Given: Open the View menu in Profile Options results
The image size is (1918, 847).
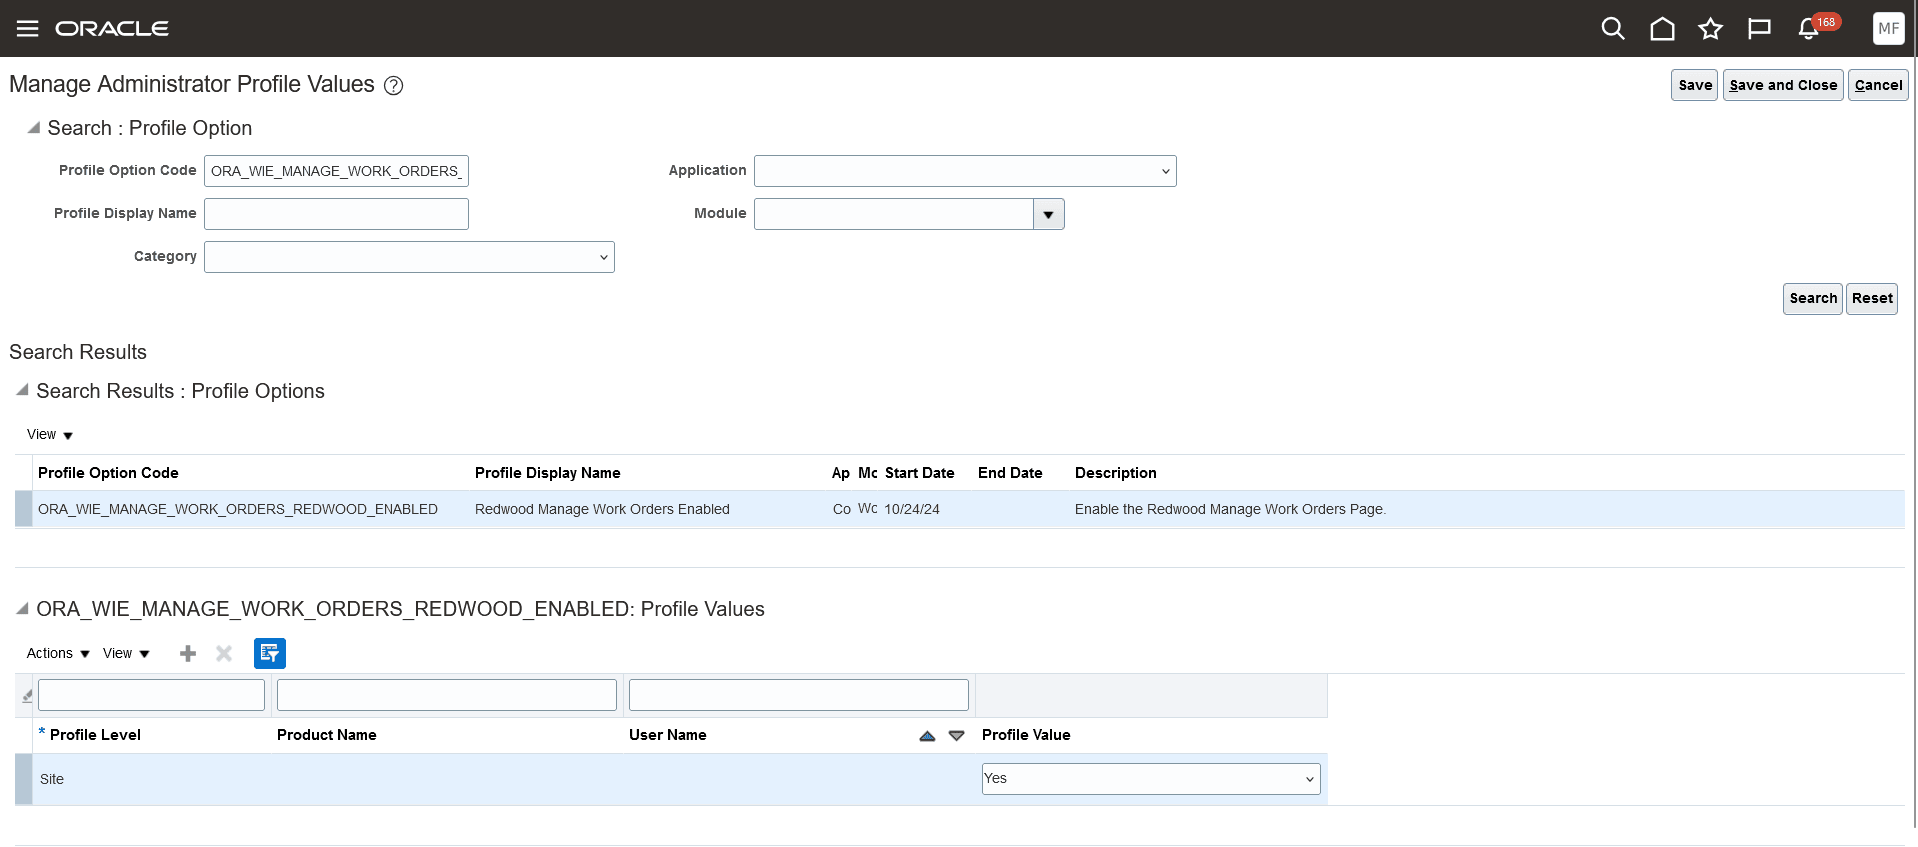Looking at the screenshot, I should pyautogui.click(x=50, y=434).
